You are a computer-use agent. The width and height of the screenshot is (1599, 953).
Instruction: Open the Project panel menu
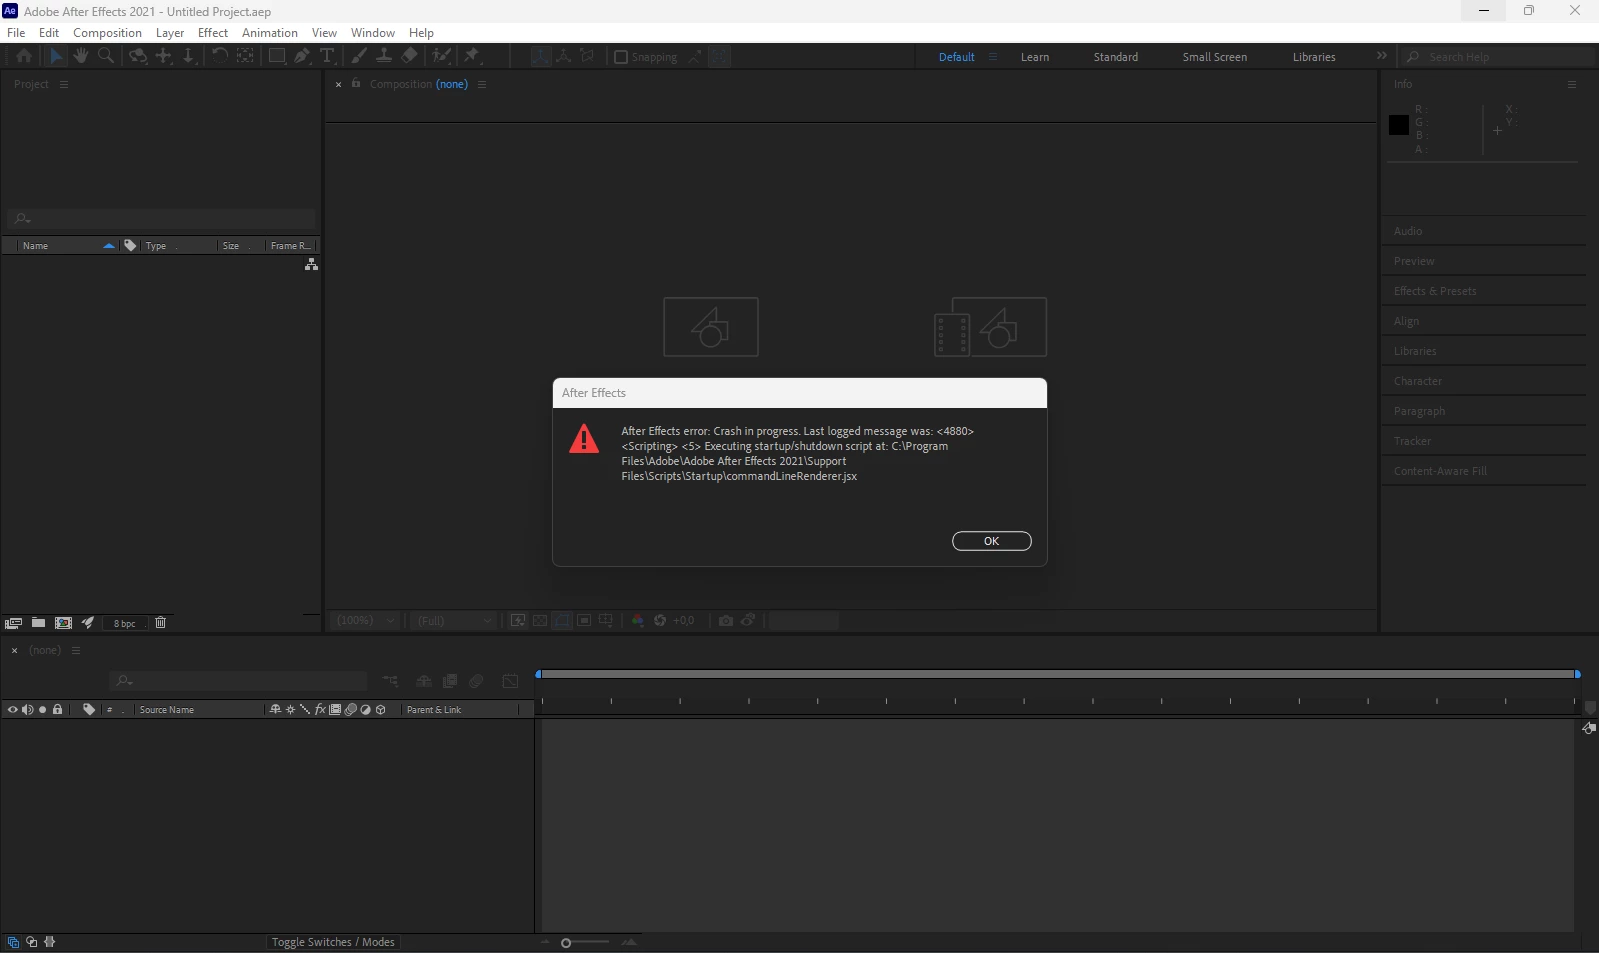click(64, 84)
